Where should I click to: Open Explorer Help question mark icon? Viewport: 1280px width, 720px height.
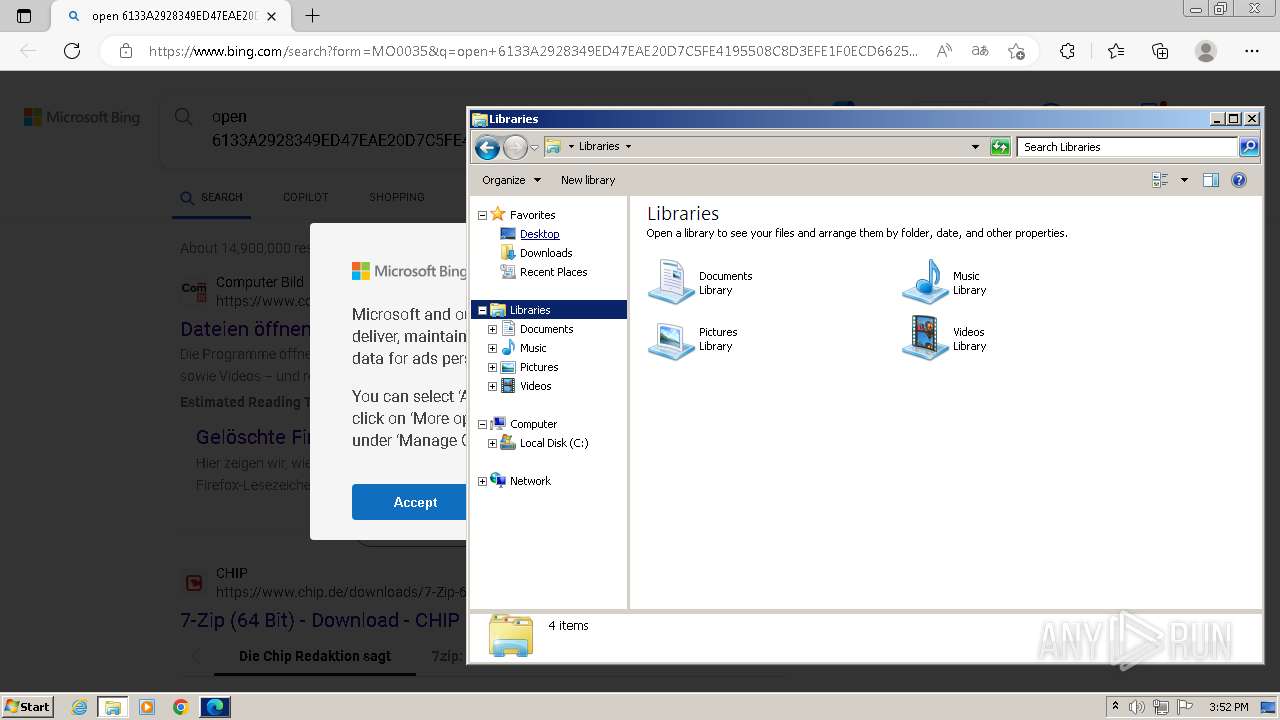click(1239, 180)
